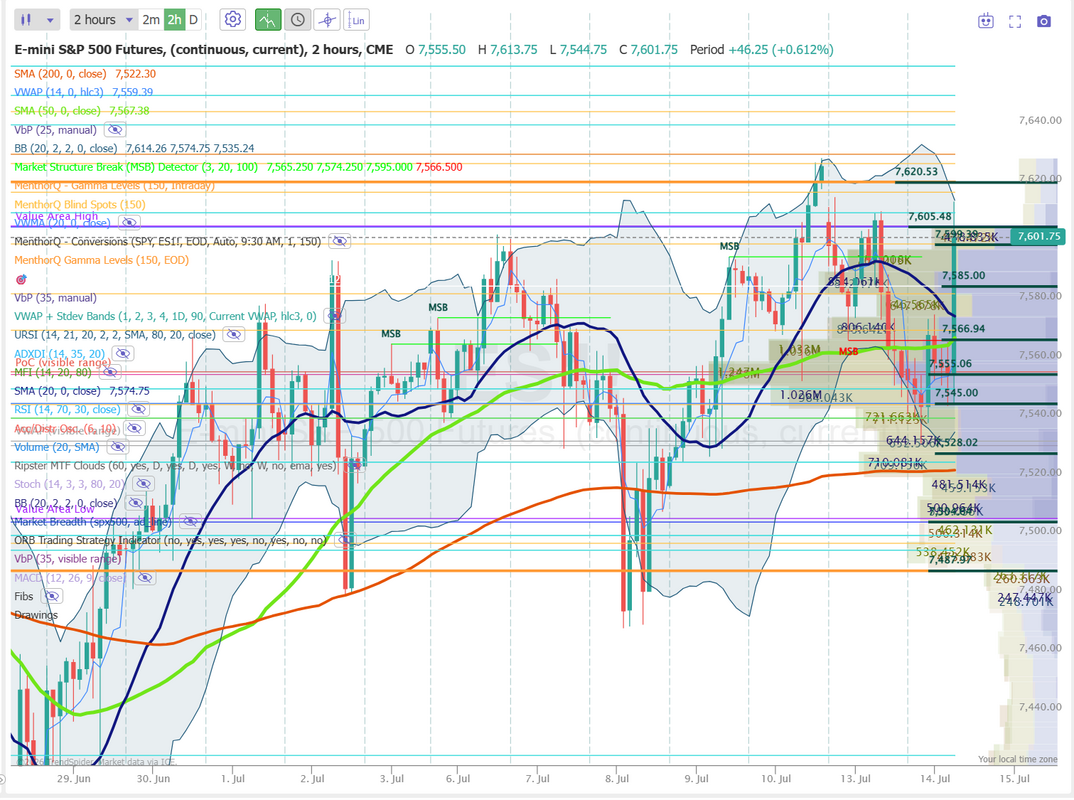The image size is (1074, 800).
Task: Select the D daily timeframe tab
Action: [x=194, y=20]
